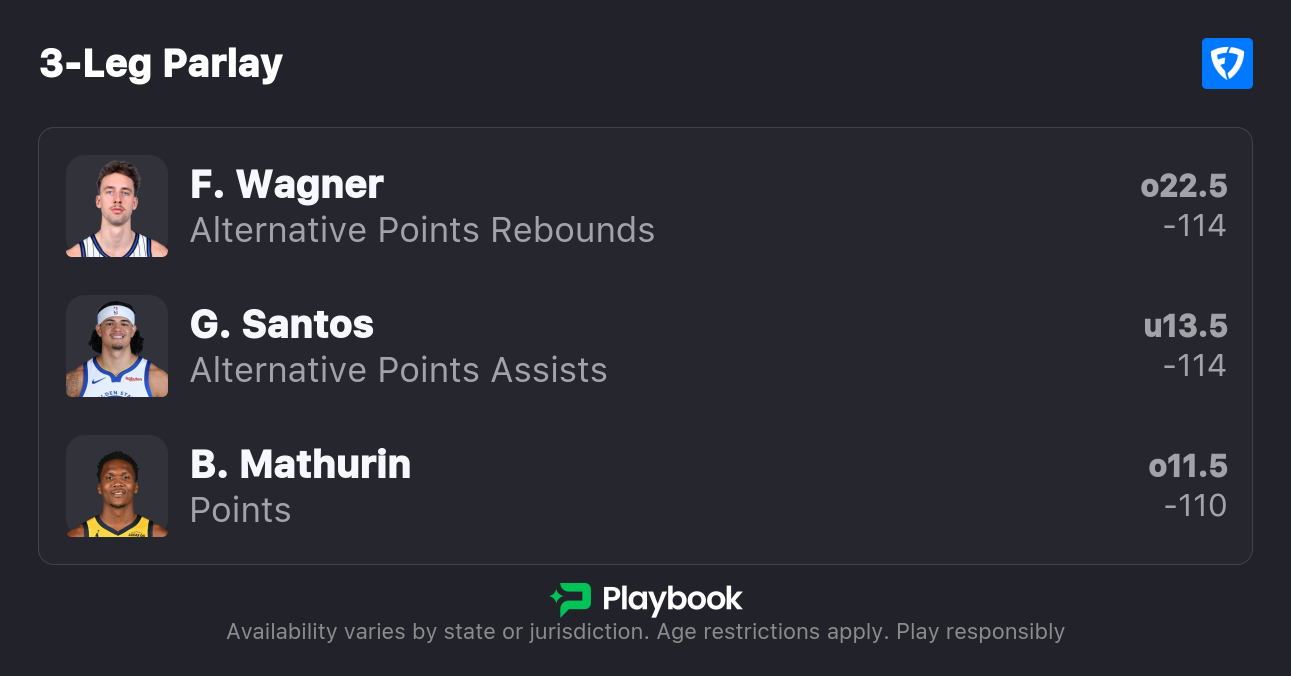Click the availability and age restrictions disclaimer
The height and width of the screenshot is (676, 1291).
pos(645,632)
